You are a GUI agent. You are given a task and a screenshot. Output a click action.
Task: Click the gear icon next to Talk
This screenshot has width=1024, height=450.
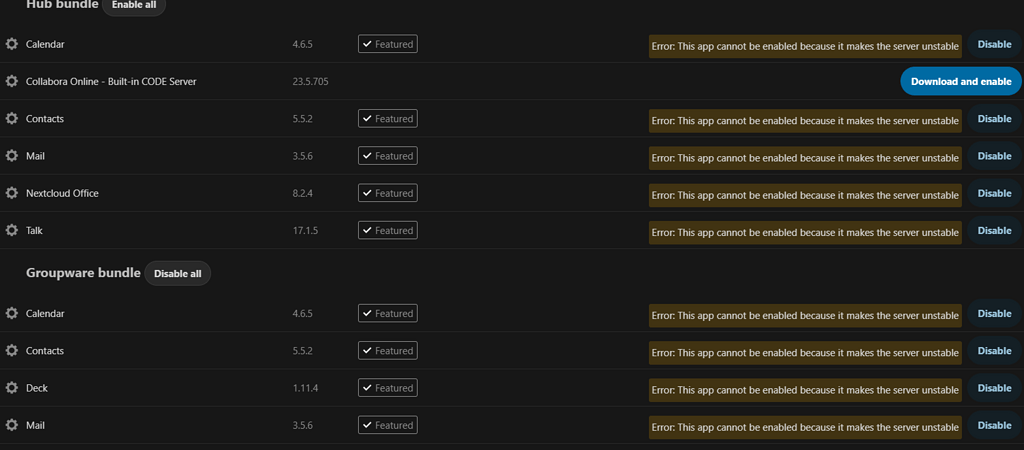point(12,230)
